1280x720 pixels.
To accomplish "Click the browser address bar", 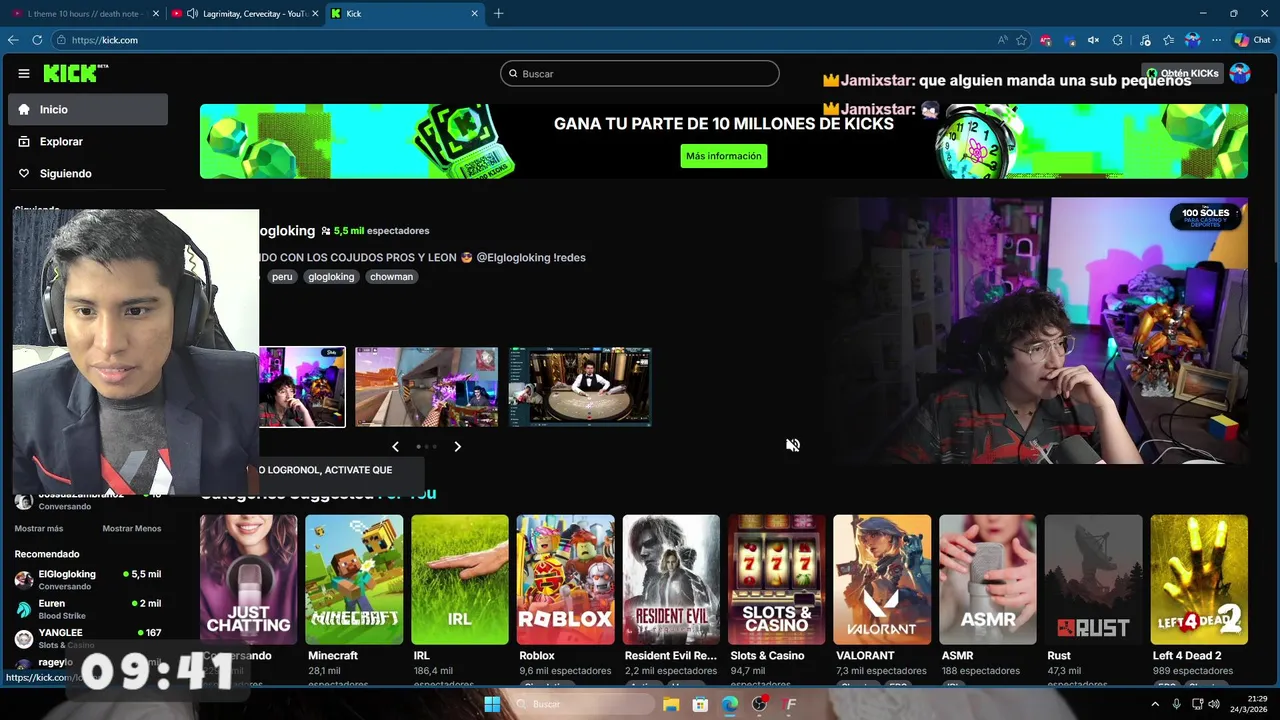I will pos(530,40).
